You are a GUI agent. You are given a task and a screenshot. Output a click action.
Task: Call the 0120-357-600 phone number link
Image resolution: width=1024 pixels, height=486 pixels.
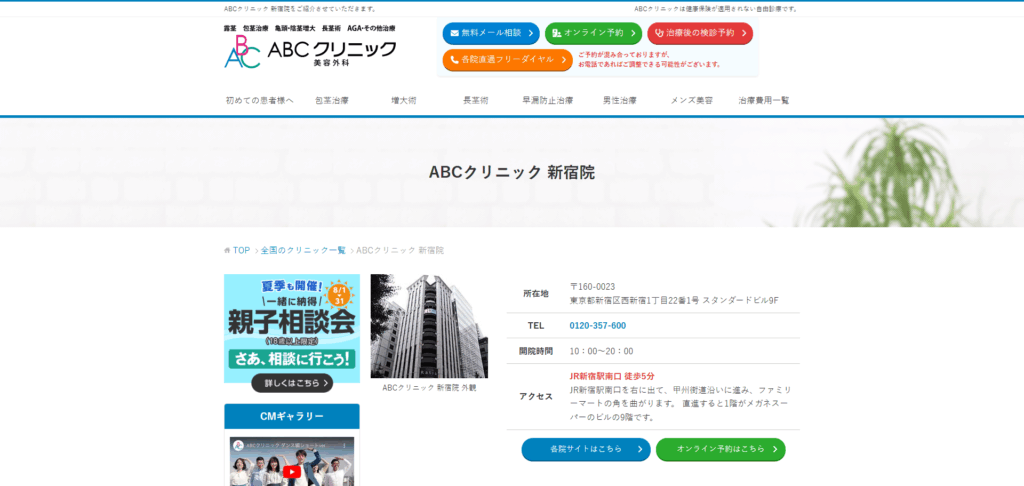[598, 325]
